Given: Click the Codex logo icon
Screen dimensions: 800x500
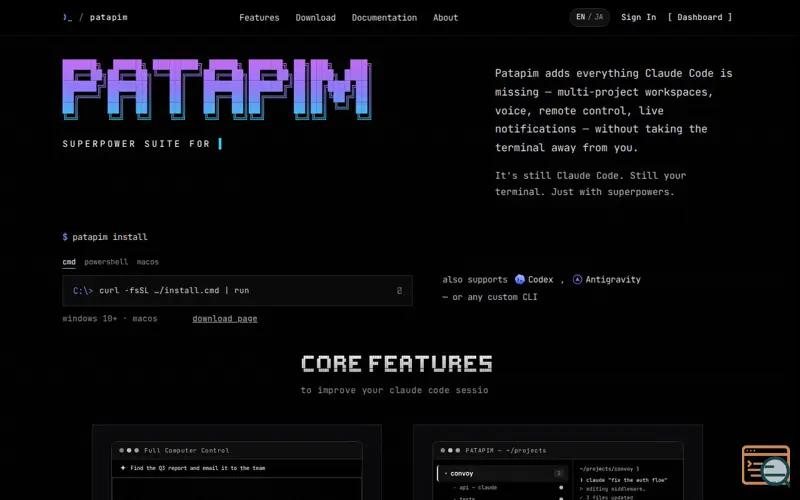Looking at the screenshot, I should (x=519, y=280).
